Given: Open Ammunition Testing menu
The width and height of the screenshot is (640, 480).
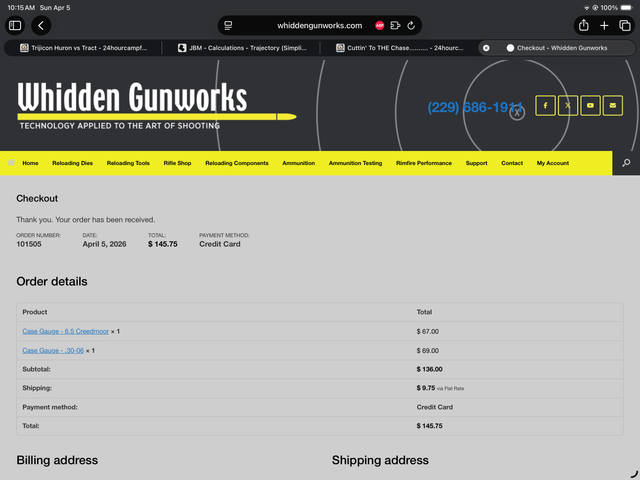Looking at the screenshot, I should [x=356, y=163].
